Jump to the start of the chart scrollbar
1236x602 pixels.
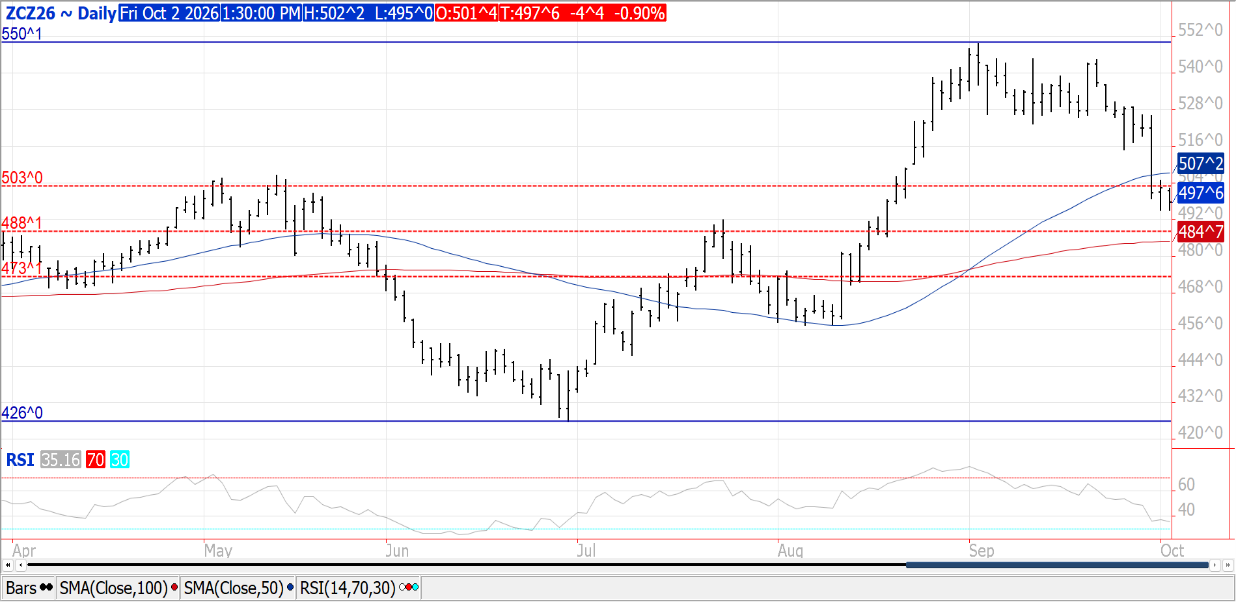point(8,565)
